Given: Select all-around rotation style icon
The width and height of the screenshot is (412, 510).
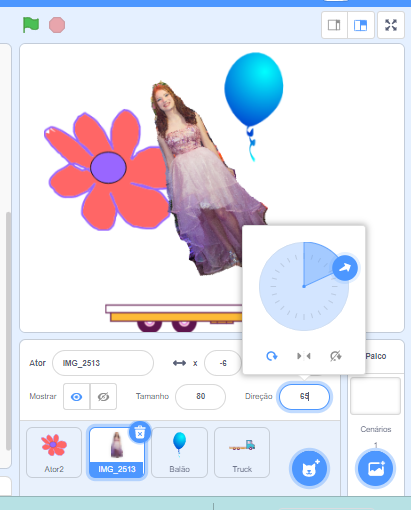Looking at the screenshot, I should click(x=272, y=356).
